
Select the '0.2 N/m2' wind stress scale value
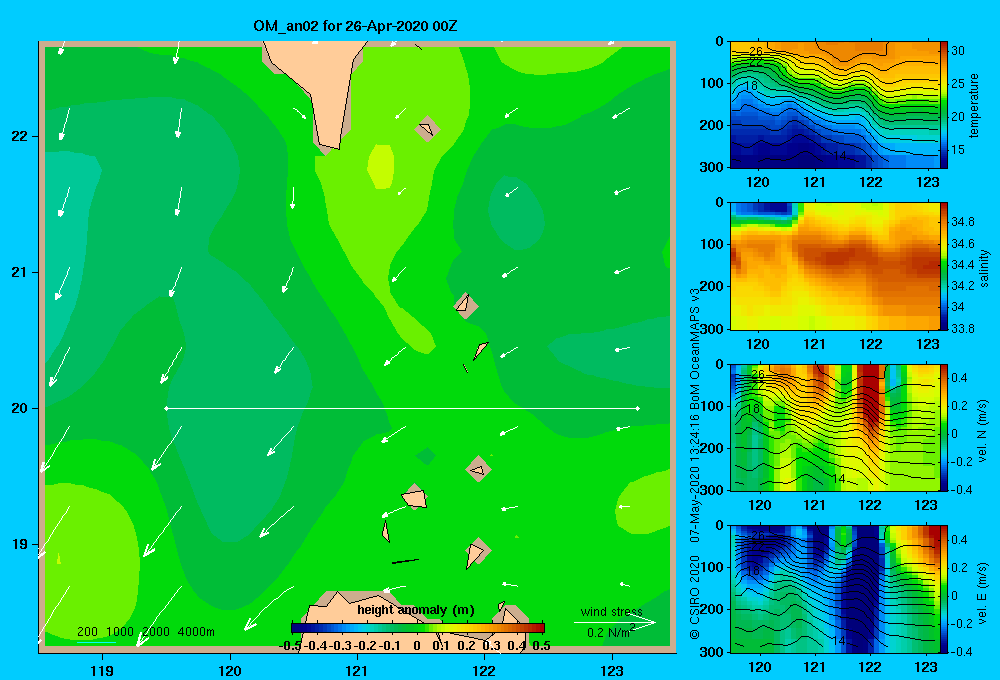tap(611, 632)
